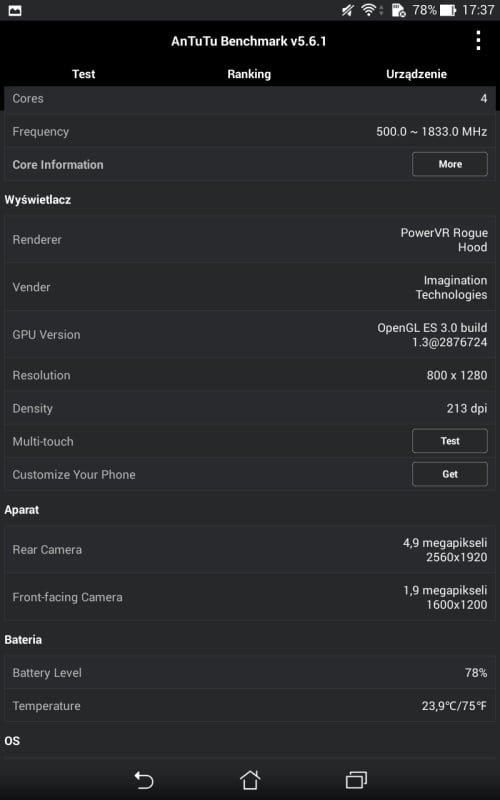Open the three-dot overflow menu
This screenshot has height=800, width=500.
[x=478, y=40]
